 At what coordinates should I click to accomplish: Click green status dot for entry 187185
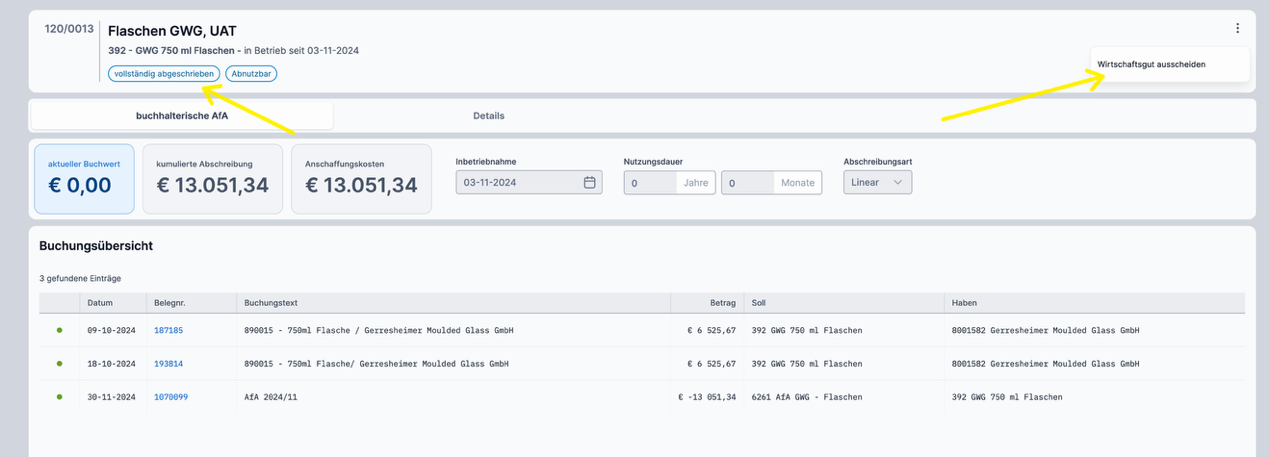point(59,330)
